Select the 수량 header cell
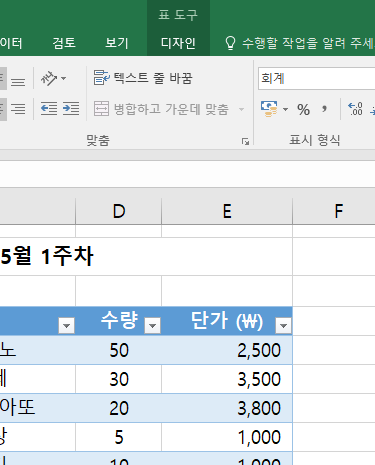Image resolution: width=375 pixels, height=465 pixels. click(119, 321)
